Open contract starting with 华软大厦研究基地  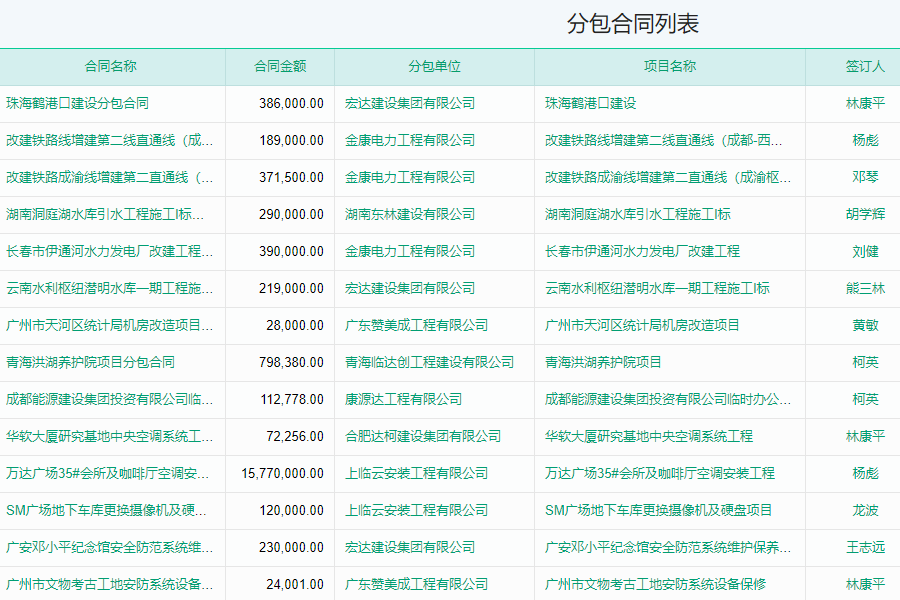tap(110, 436)
